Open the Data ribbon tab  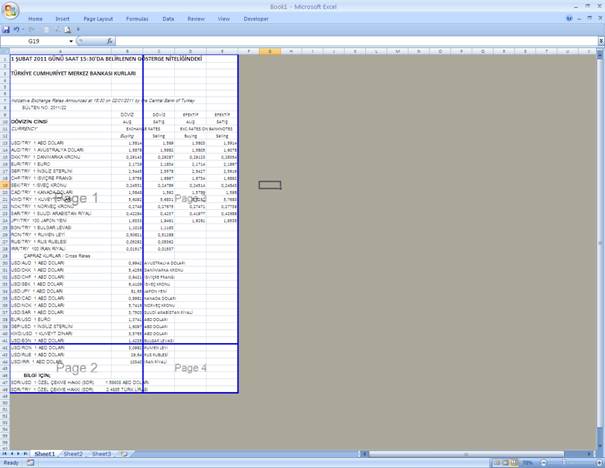point(168,19)
